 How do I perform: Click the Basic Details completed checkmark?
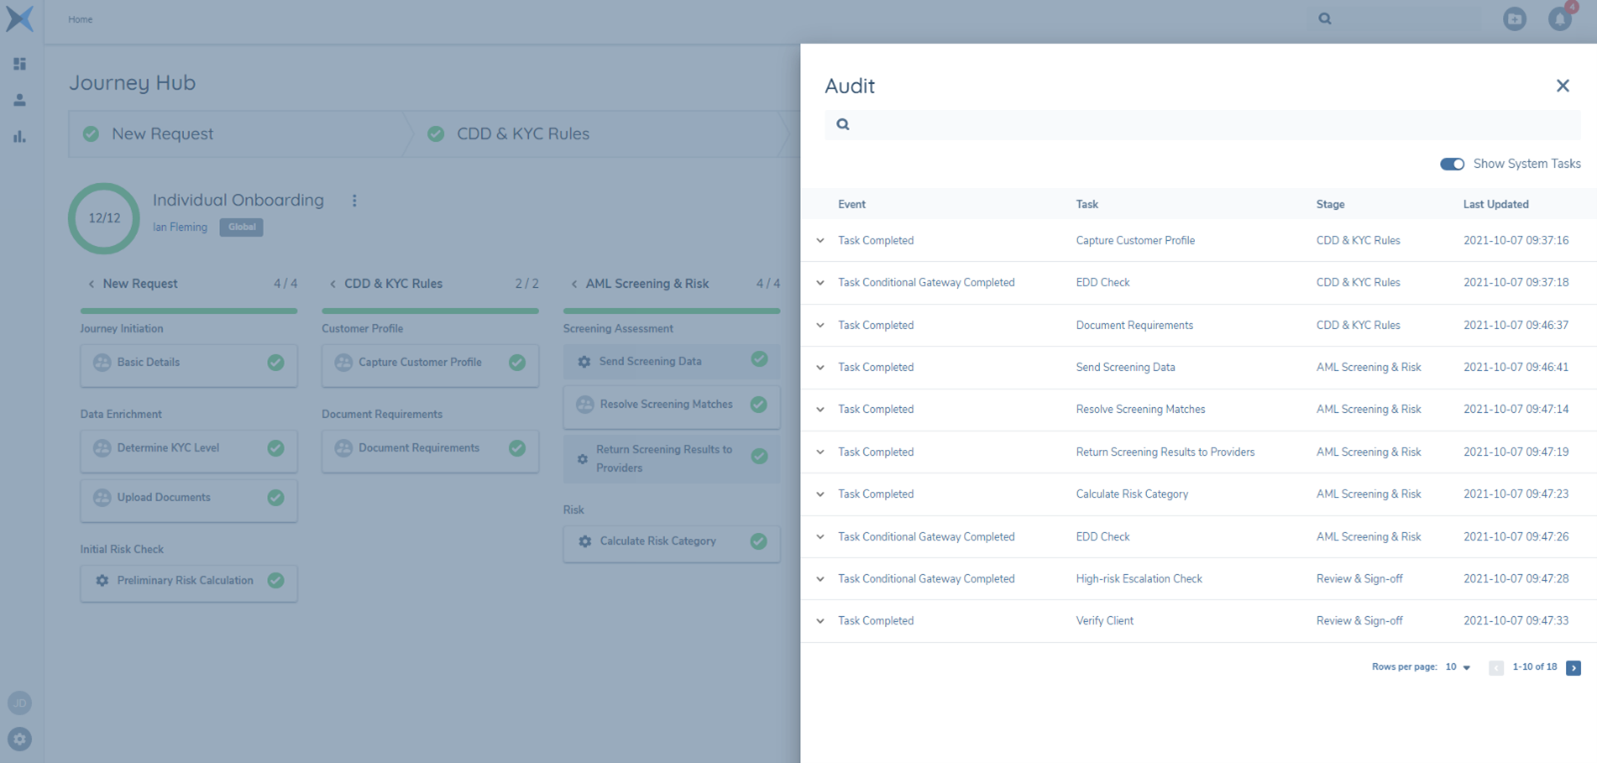click(x=276, y=363)
